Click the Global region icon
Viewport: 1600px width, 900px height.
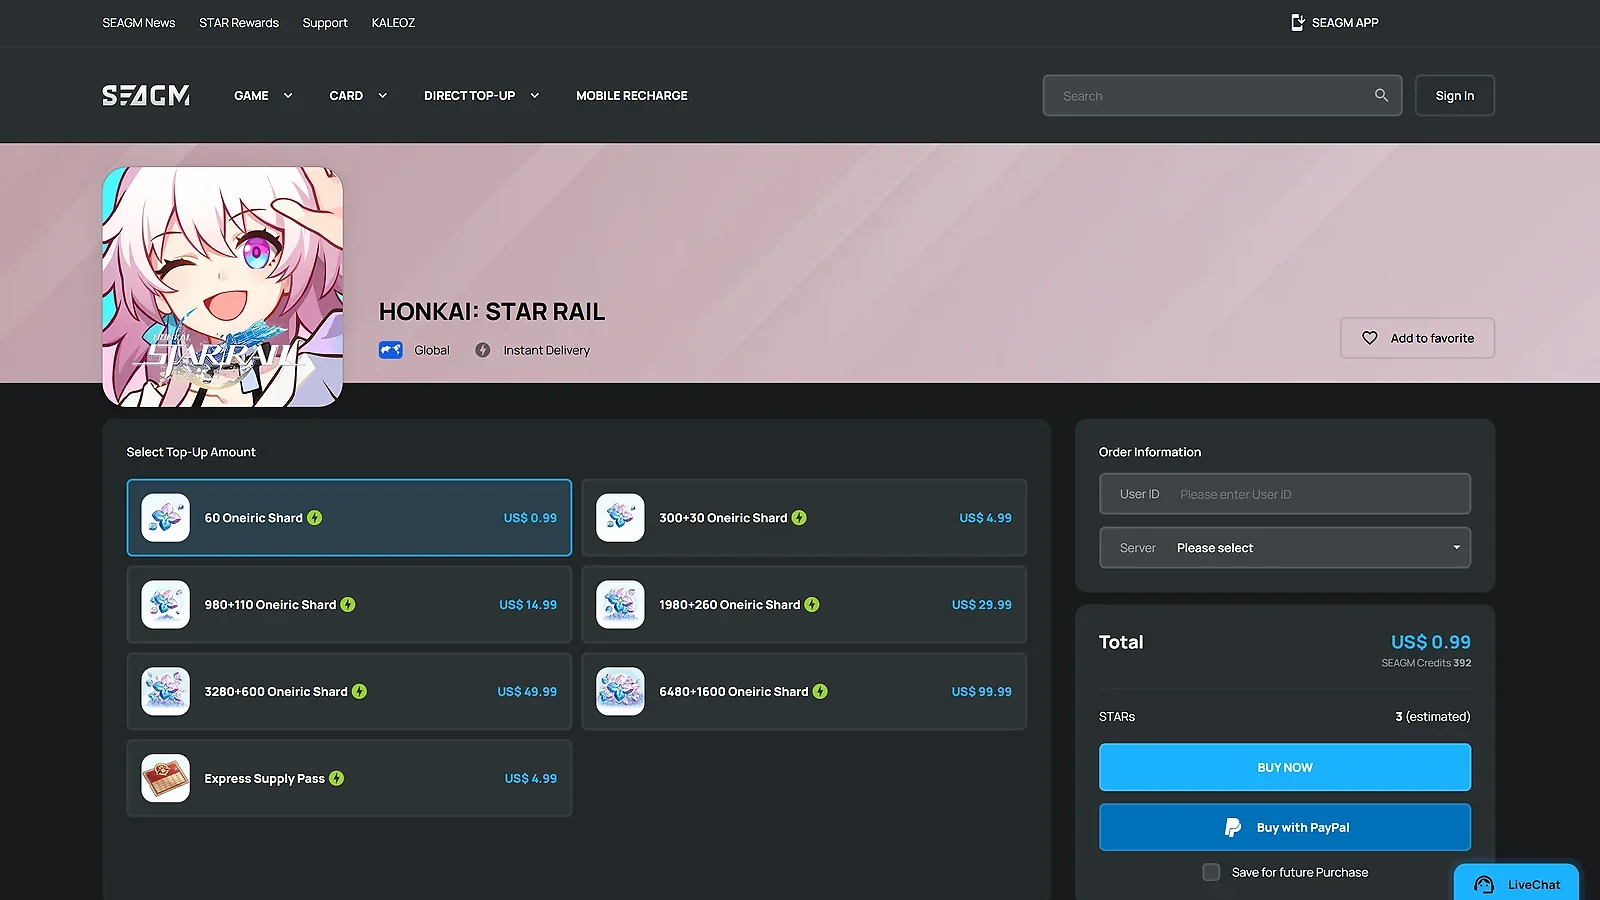pyautogui.click(x=391, y=350)
